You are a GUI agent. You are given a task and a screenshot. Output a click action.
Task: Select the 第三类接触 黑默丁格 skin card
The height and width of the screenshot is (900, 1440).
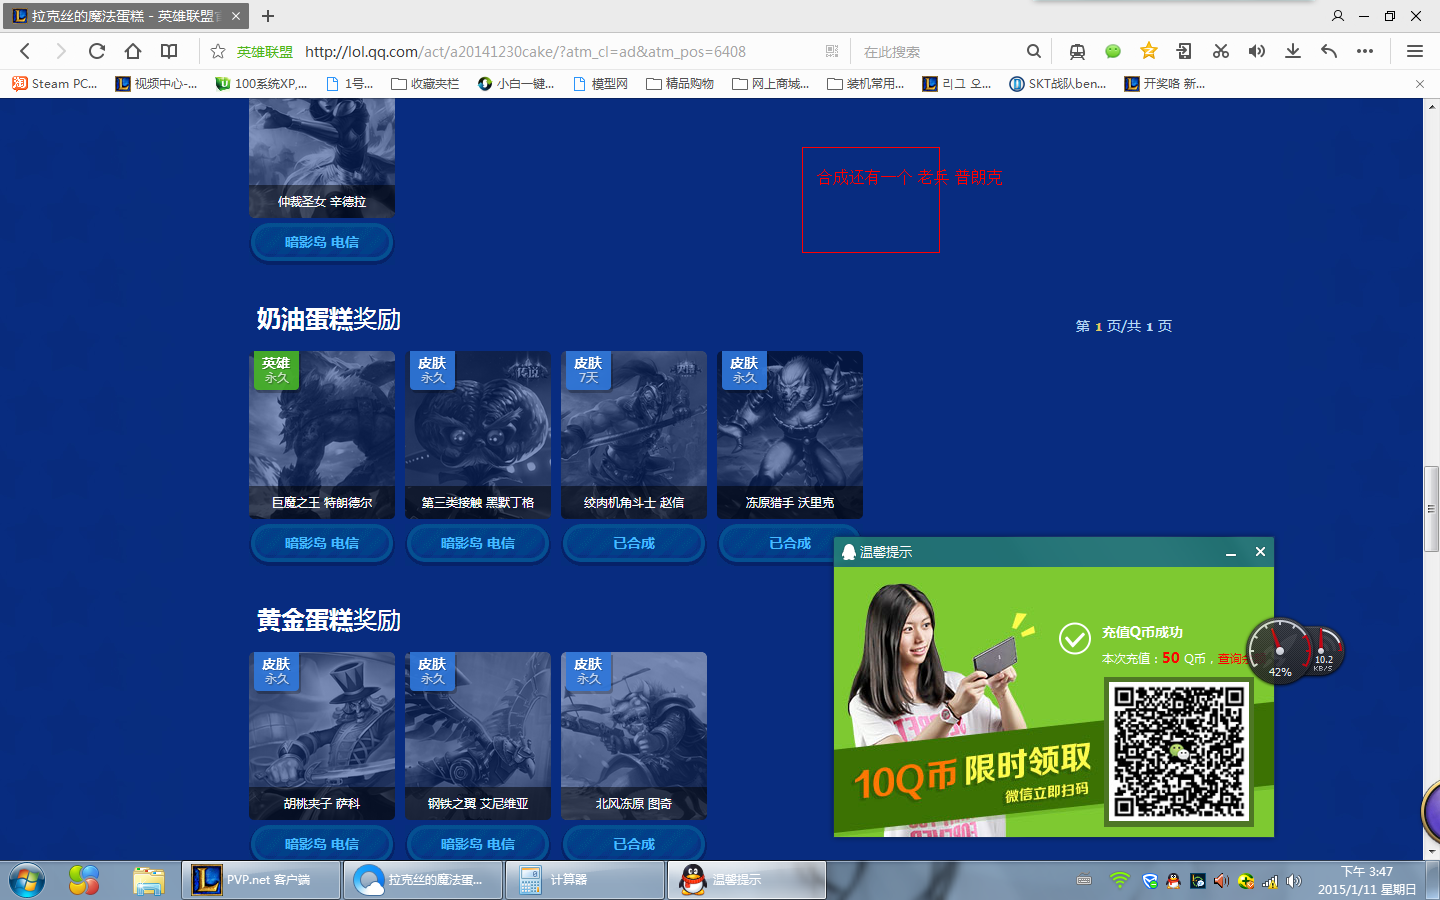478,435
